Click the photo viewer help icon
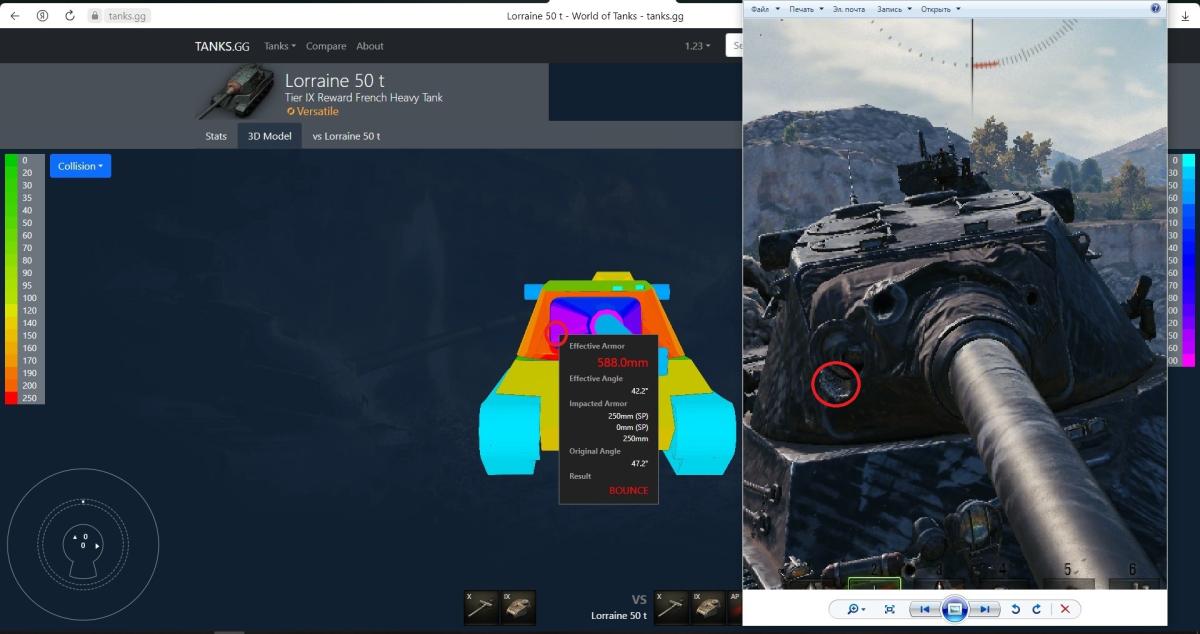Screen dimensions: 1200x634 [x=1155, y=8]
